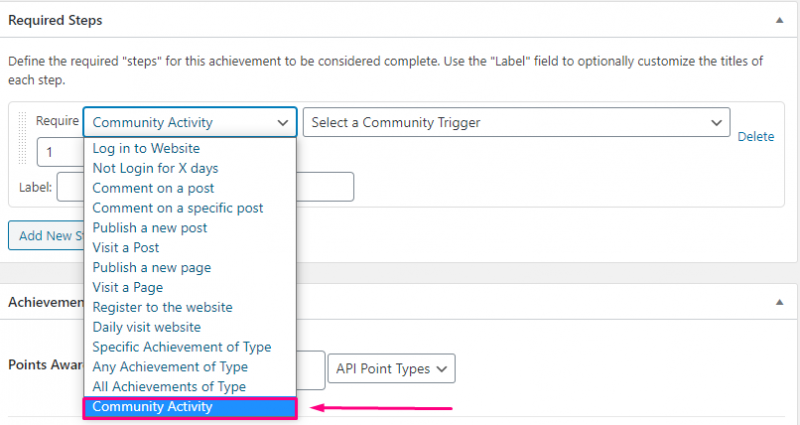Select the Log in to Website option
This screenshot has height=425, width=800.
coord(146,148)
